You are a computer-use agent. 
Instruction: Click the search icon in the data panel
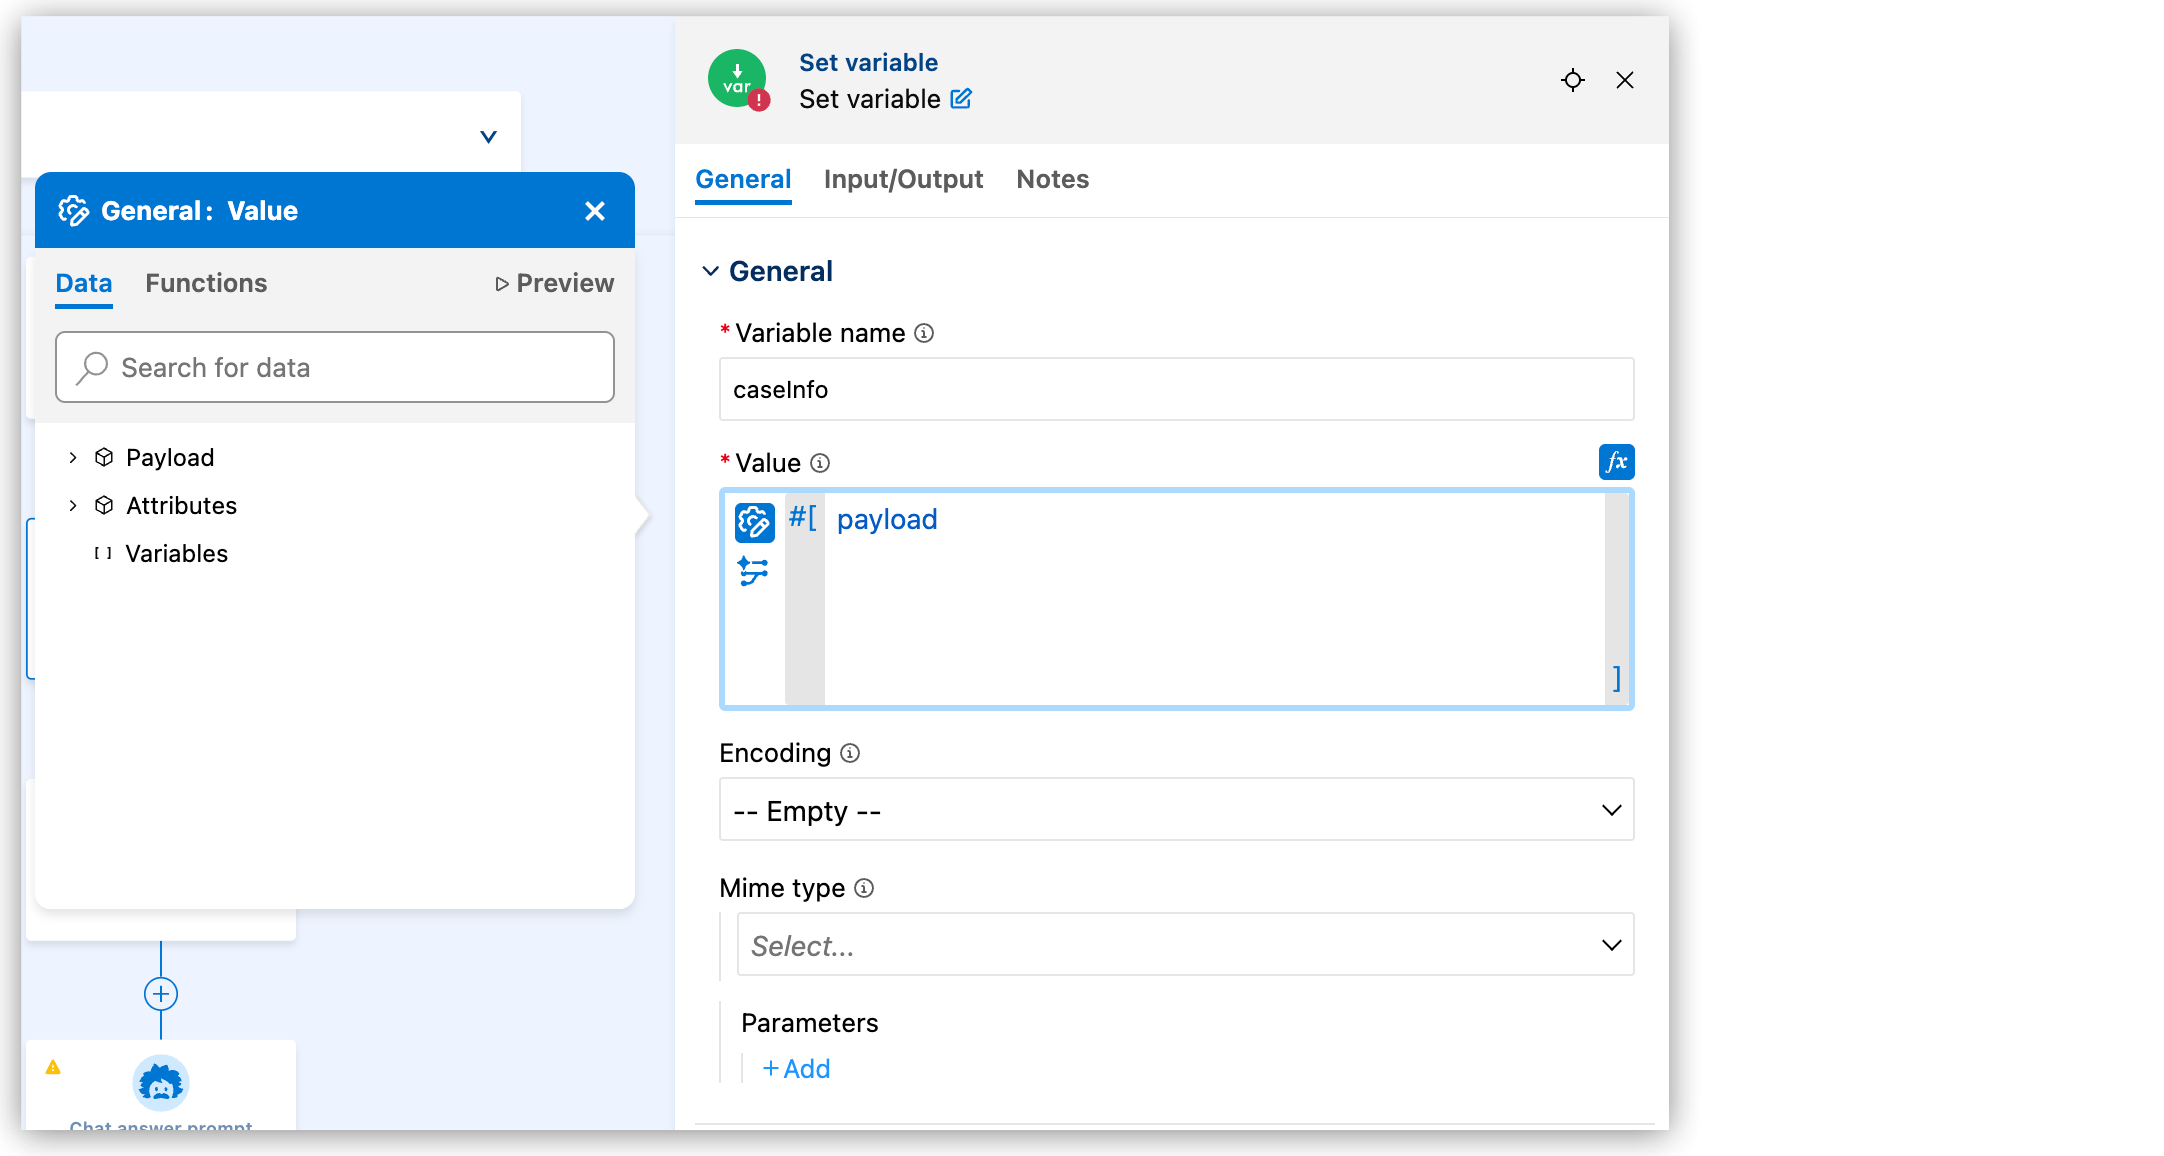pos(91,367)
